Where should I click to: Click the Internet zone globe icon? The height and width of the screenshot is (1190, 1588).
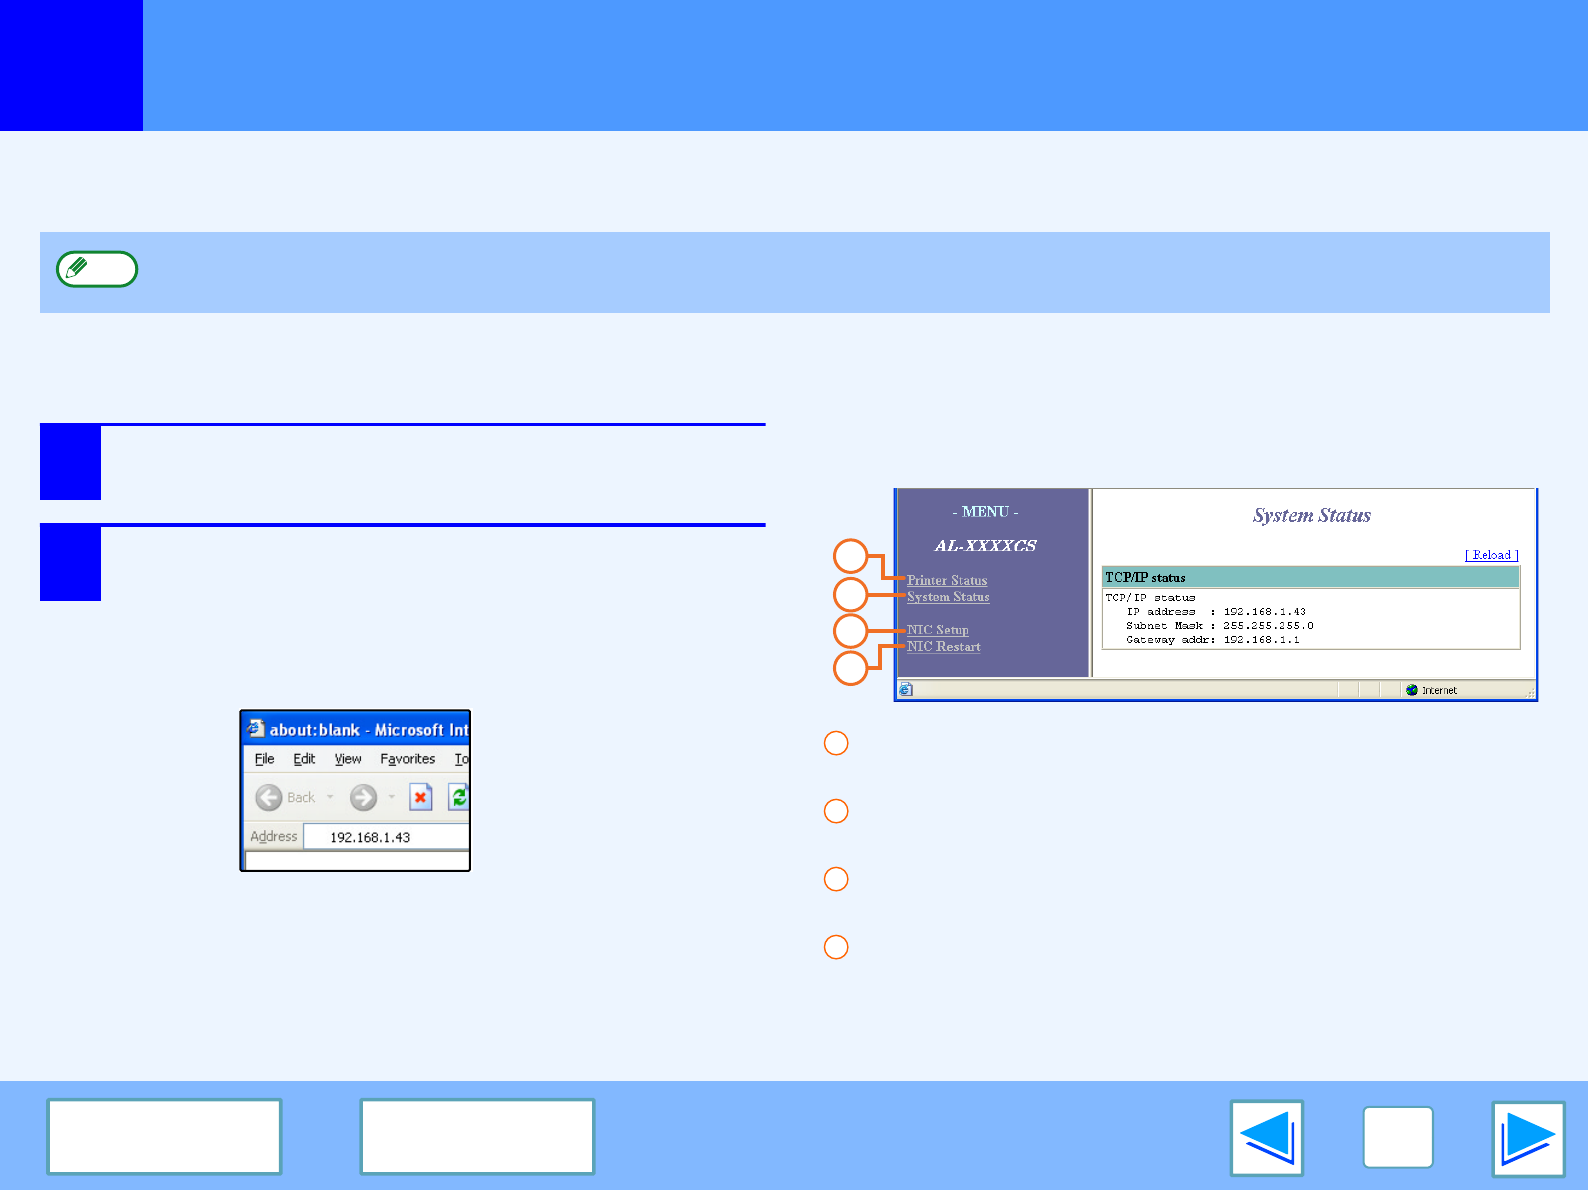1411,690
